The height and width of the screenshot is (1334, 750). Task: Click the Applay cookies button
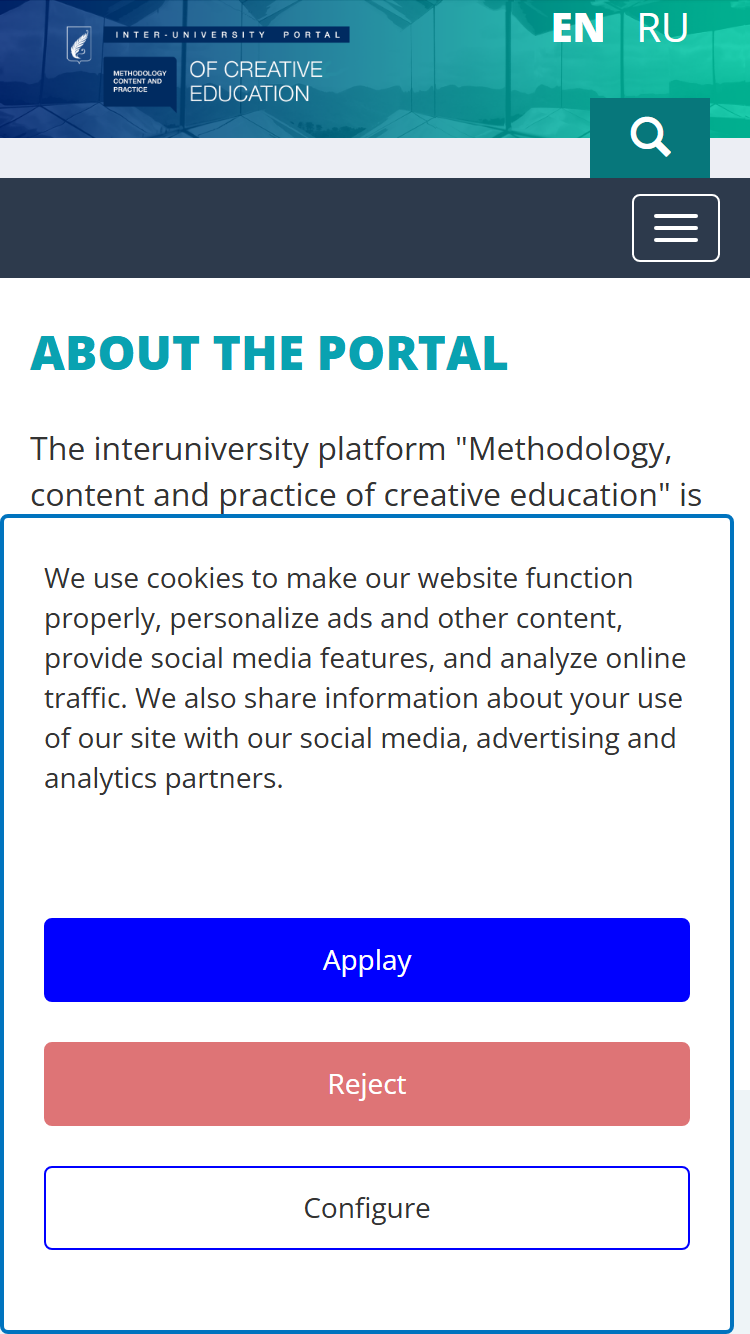[x=367, y=960]
